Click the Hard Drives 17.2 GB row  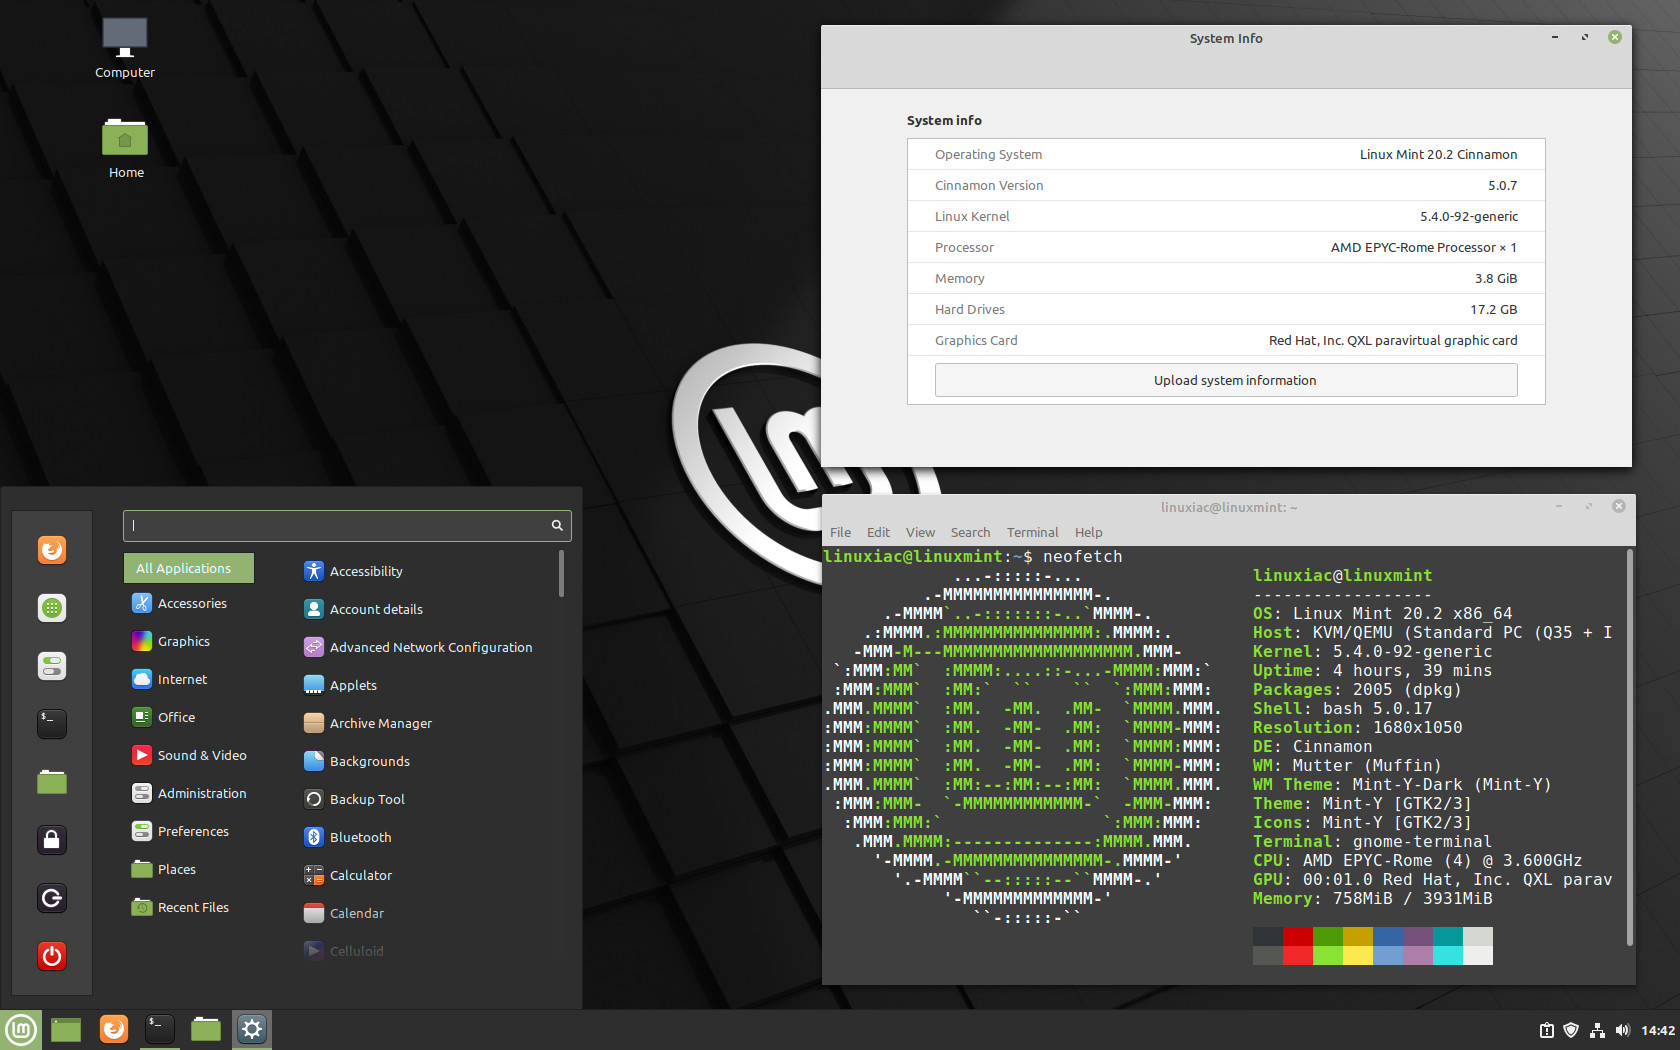[1226, 309]
